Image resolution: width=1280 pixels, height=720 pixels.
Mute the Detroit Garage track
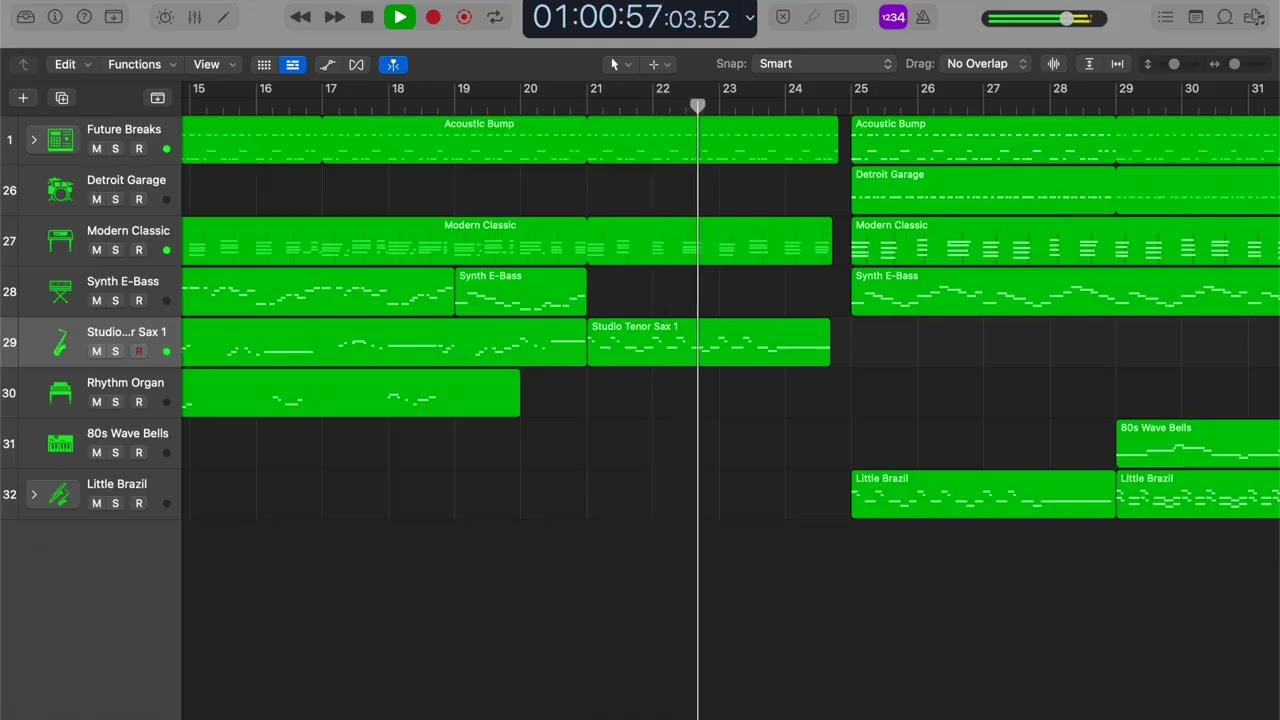[96, 199]
